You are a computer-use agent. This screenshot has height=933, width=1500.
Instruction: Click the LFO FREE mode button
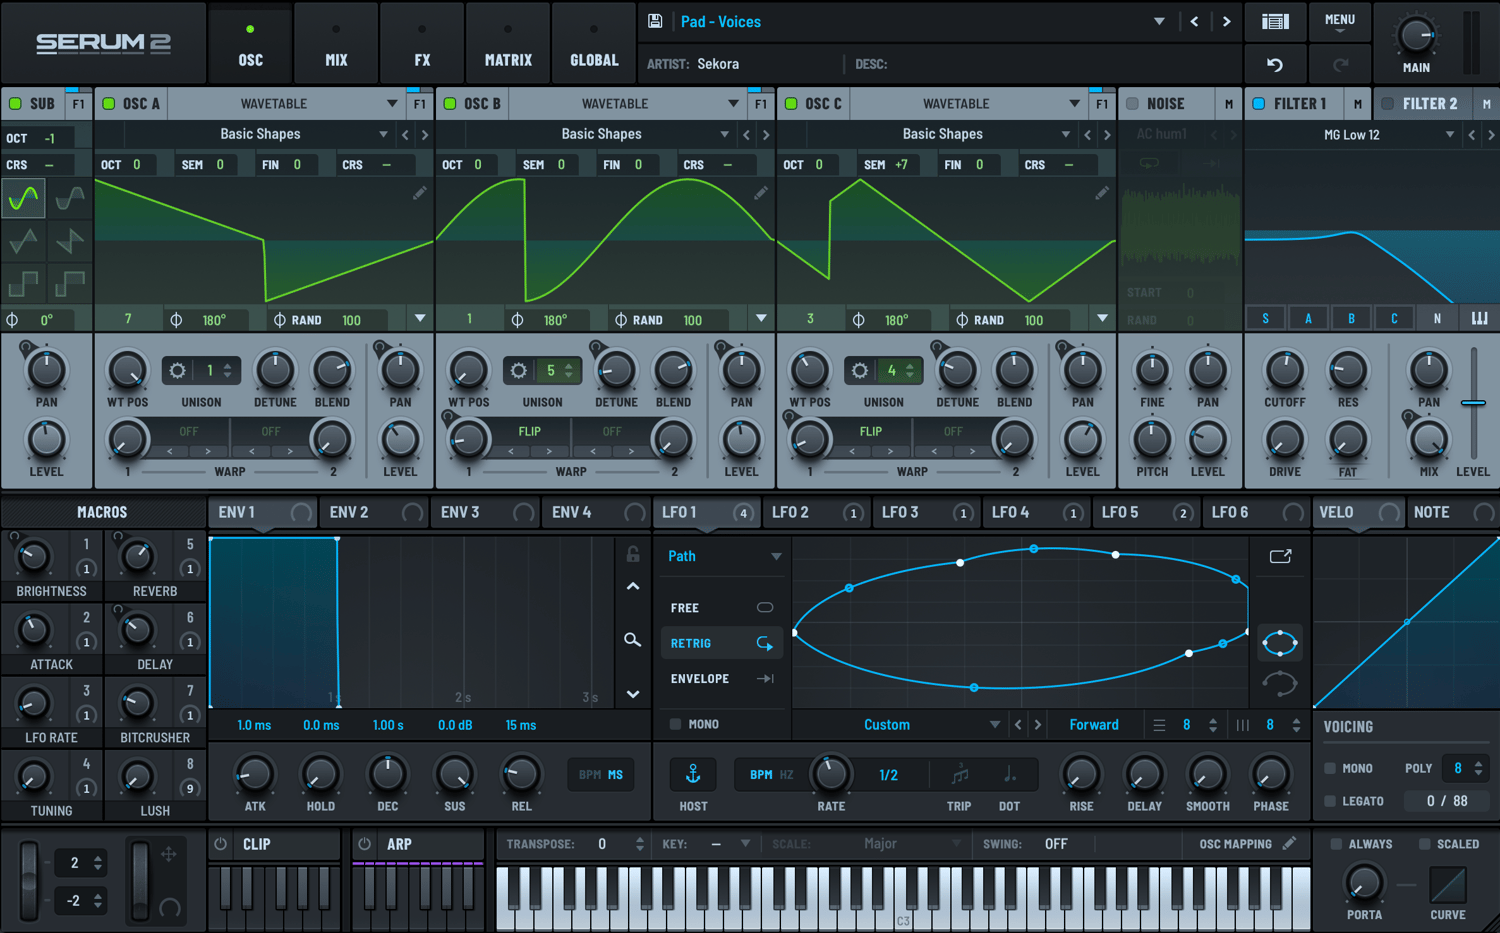point(721,608)
